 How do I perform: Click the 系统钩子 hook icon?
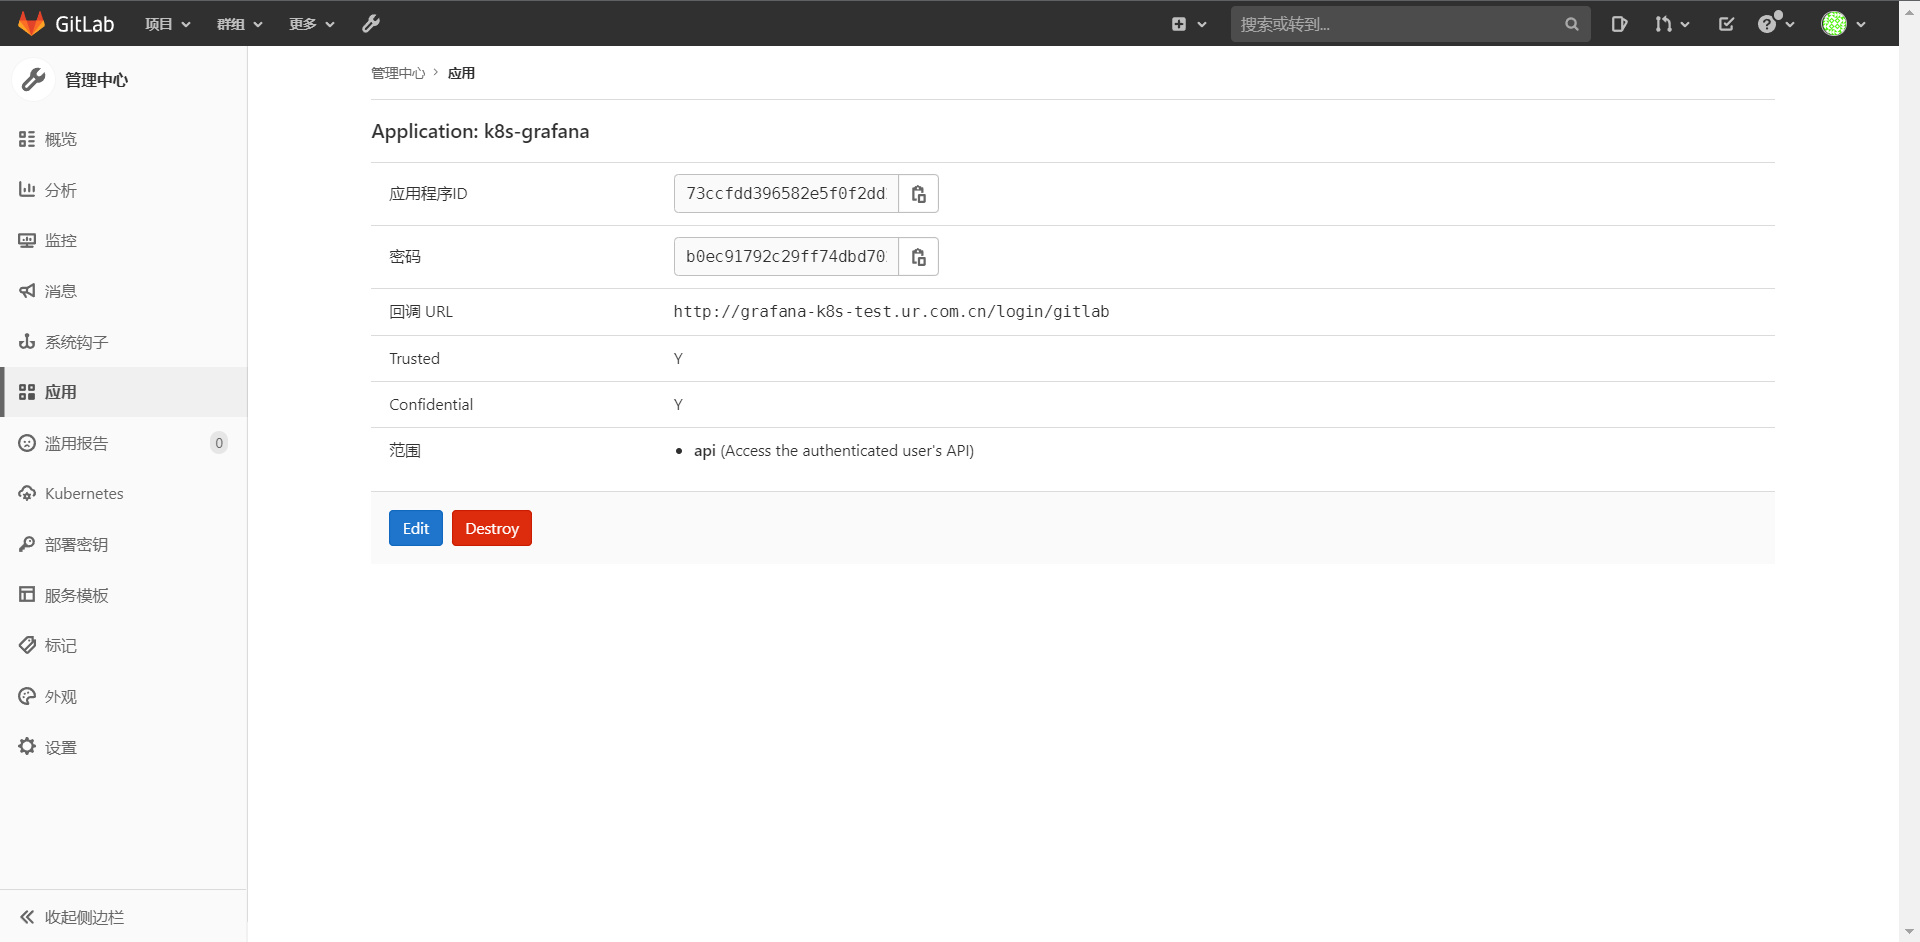point(27,341)
